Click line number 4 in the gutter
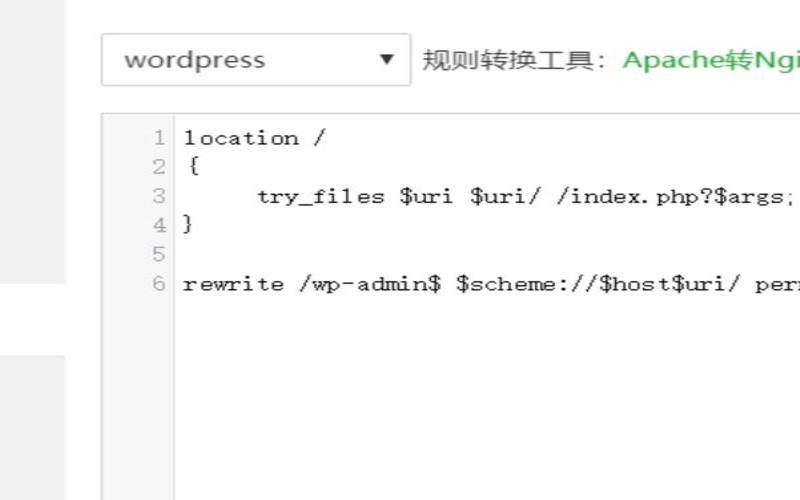 point(159,225)
